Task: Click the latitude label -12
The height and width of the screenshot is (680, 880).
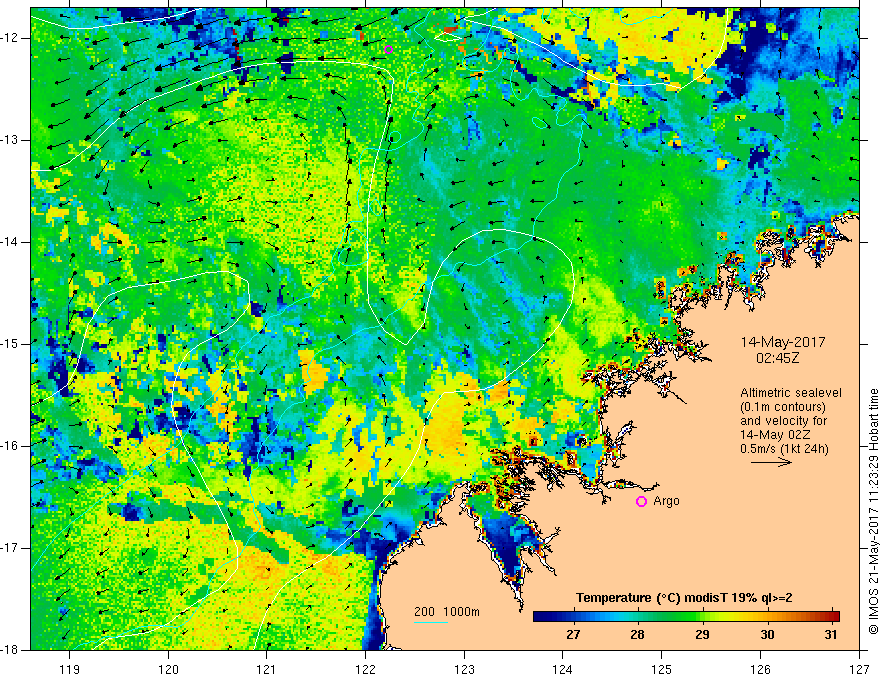Action: (10, 38)
